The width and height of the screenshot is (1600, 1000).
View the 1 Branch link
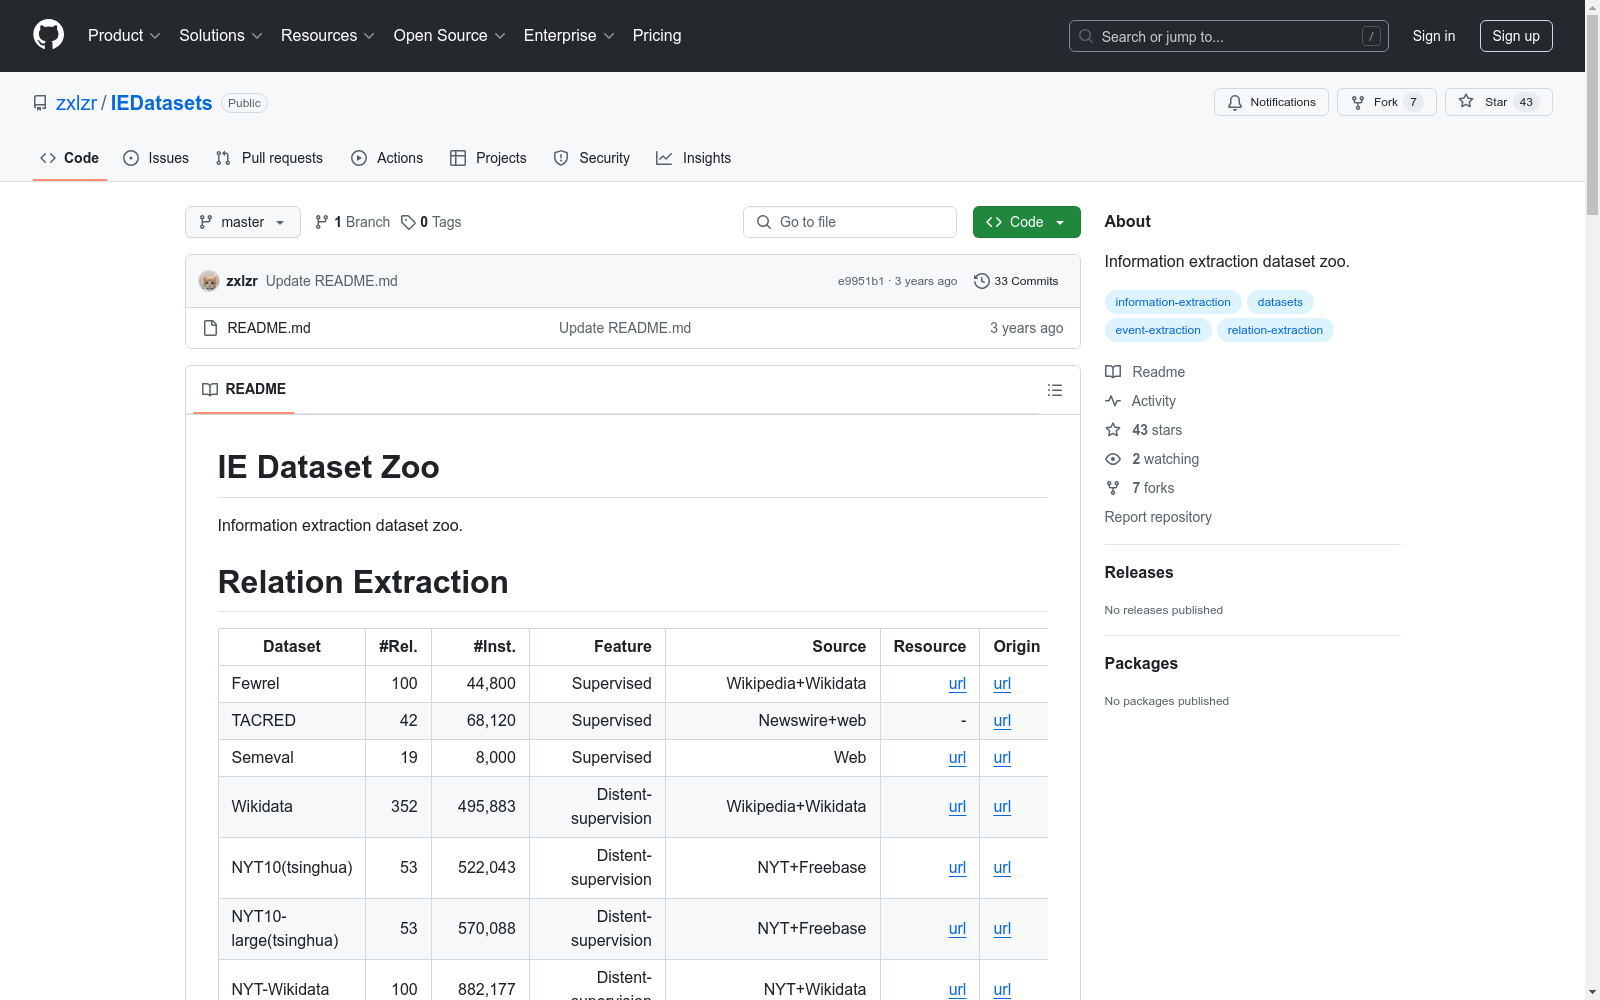[x=352, y=222]
